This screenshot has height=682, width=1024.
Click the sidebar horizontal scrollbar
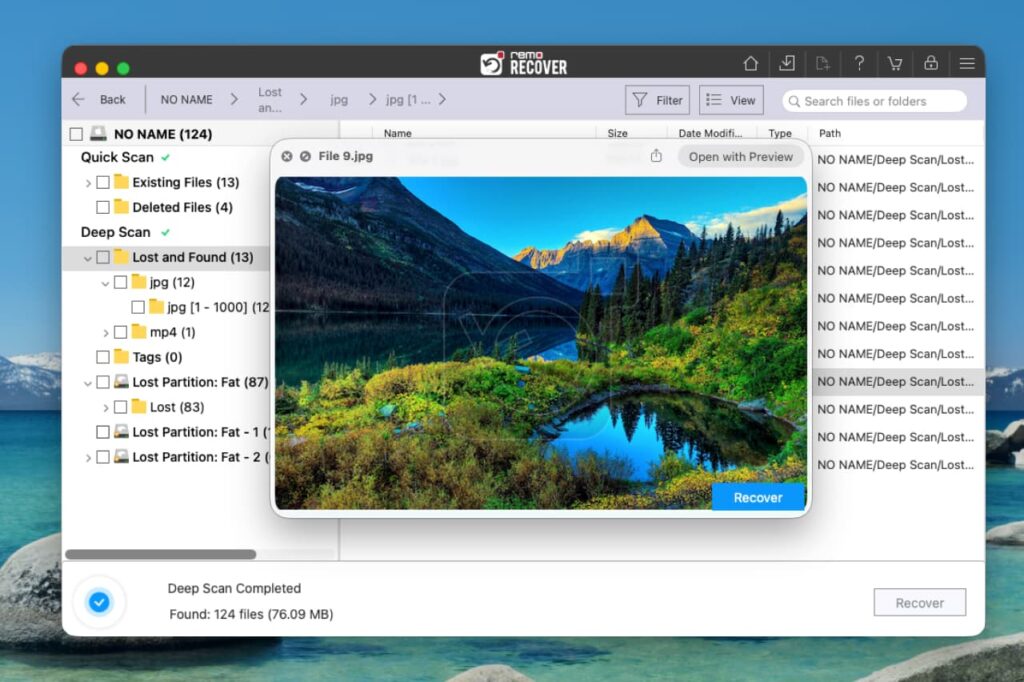[x=161, y=555]
